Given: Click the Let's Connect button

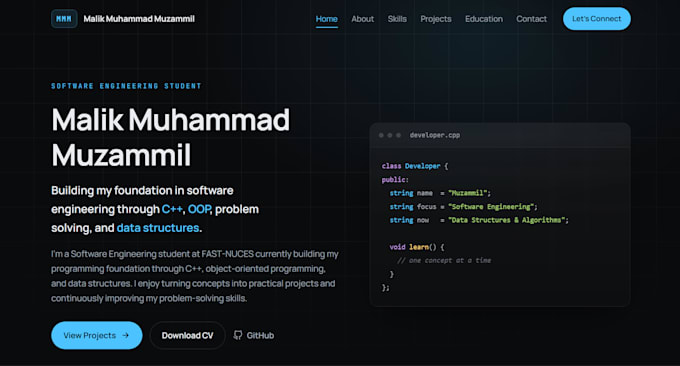Looking at the screenshot, I should (x=597, y=19).
